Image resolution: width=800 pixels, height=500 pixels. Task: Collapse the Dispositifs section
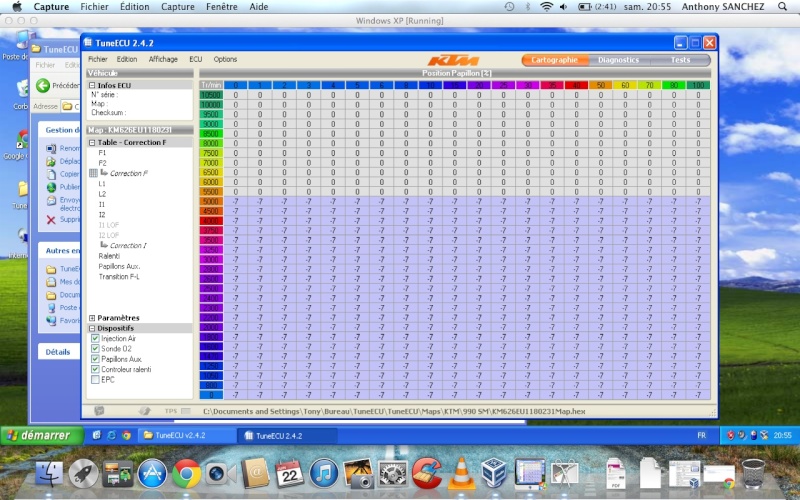click(x=92, y=328)
